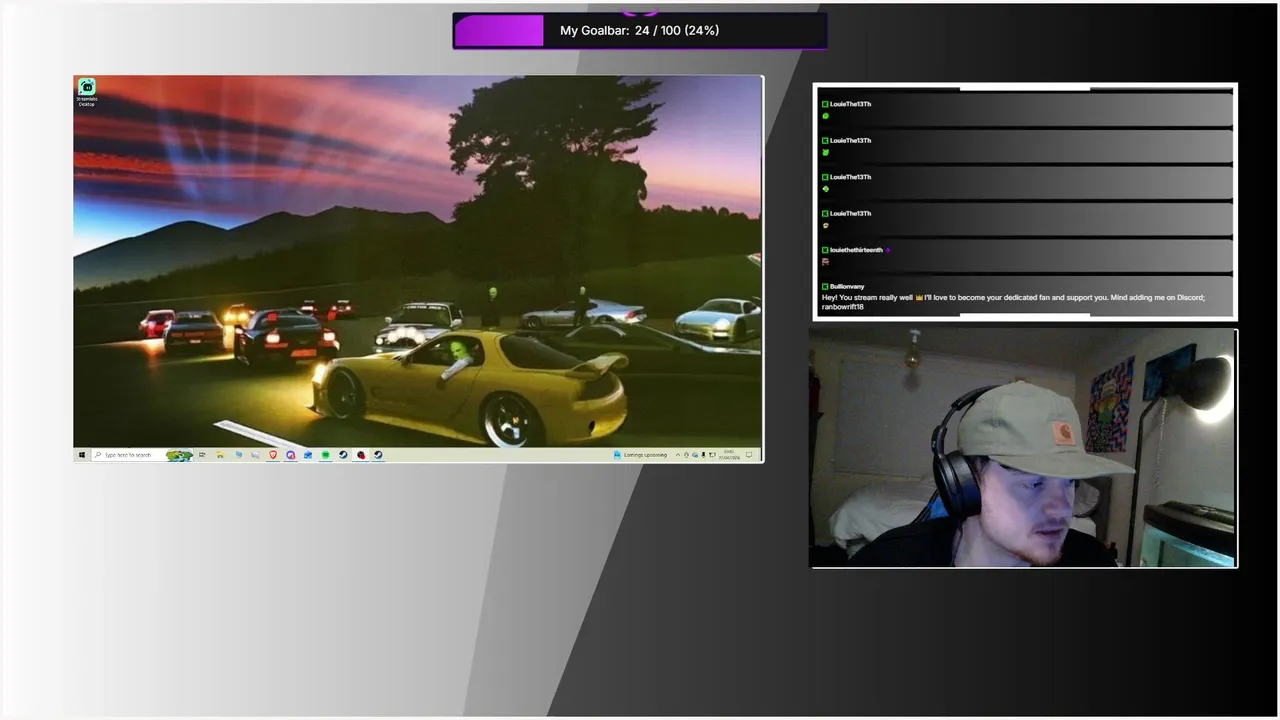Select the desktop capture preview

point(418,269)
